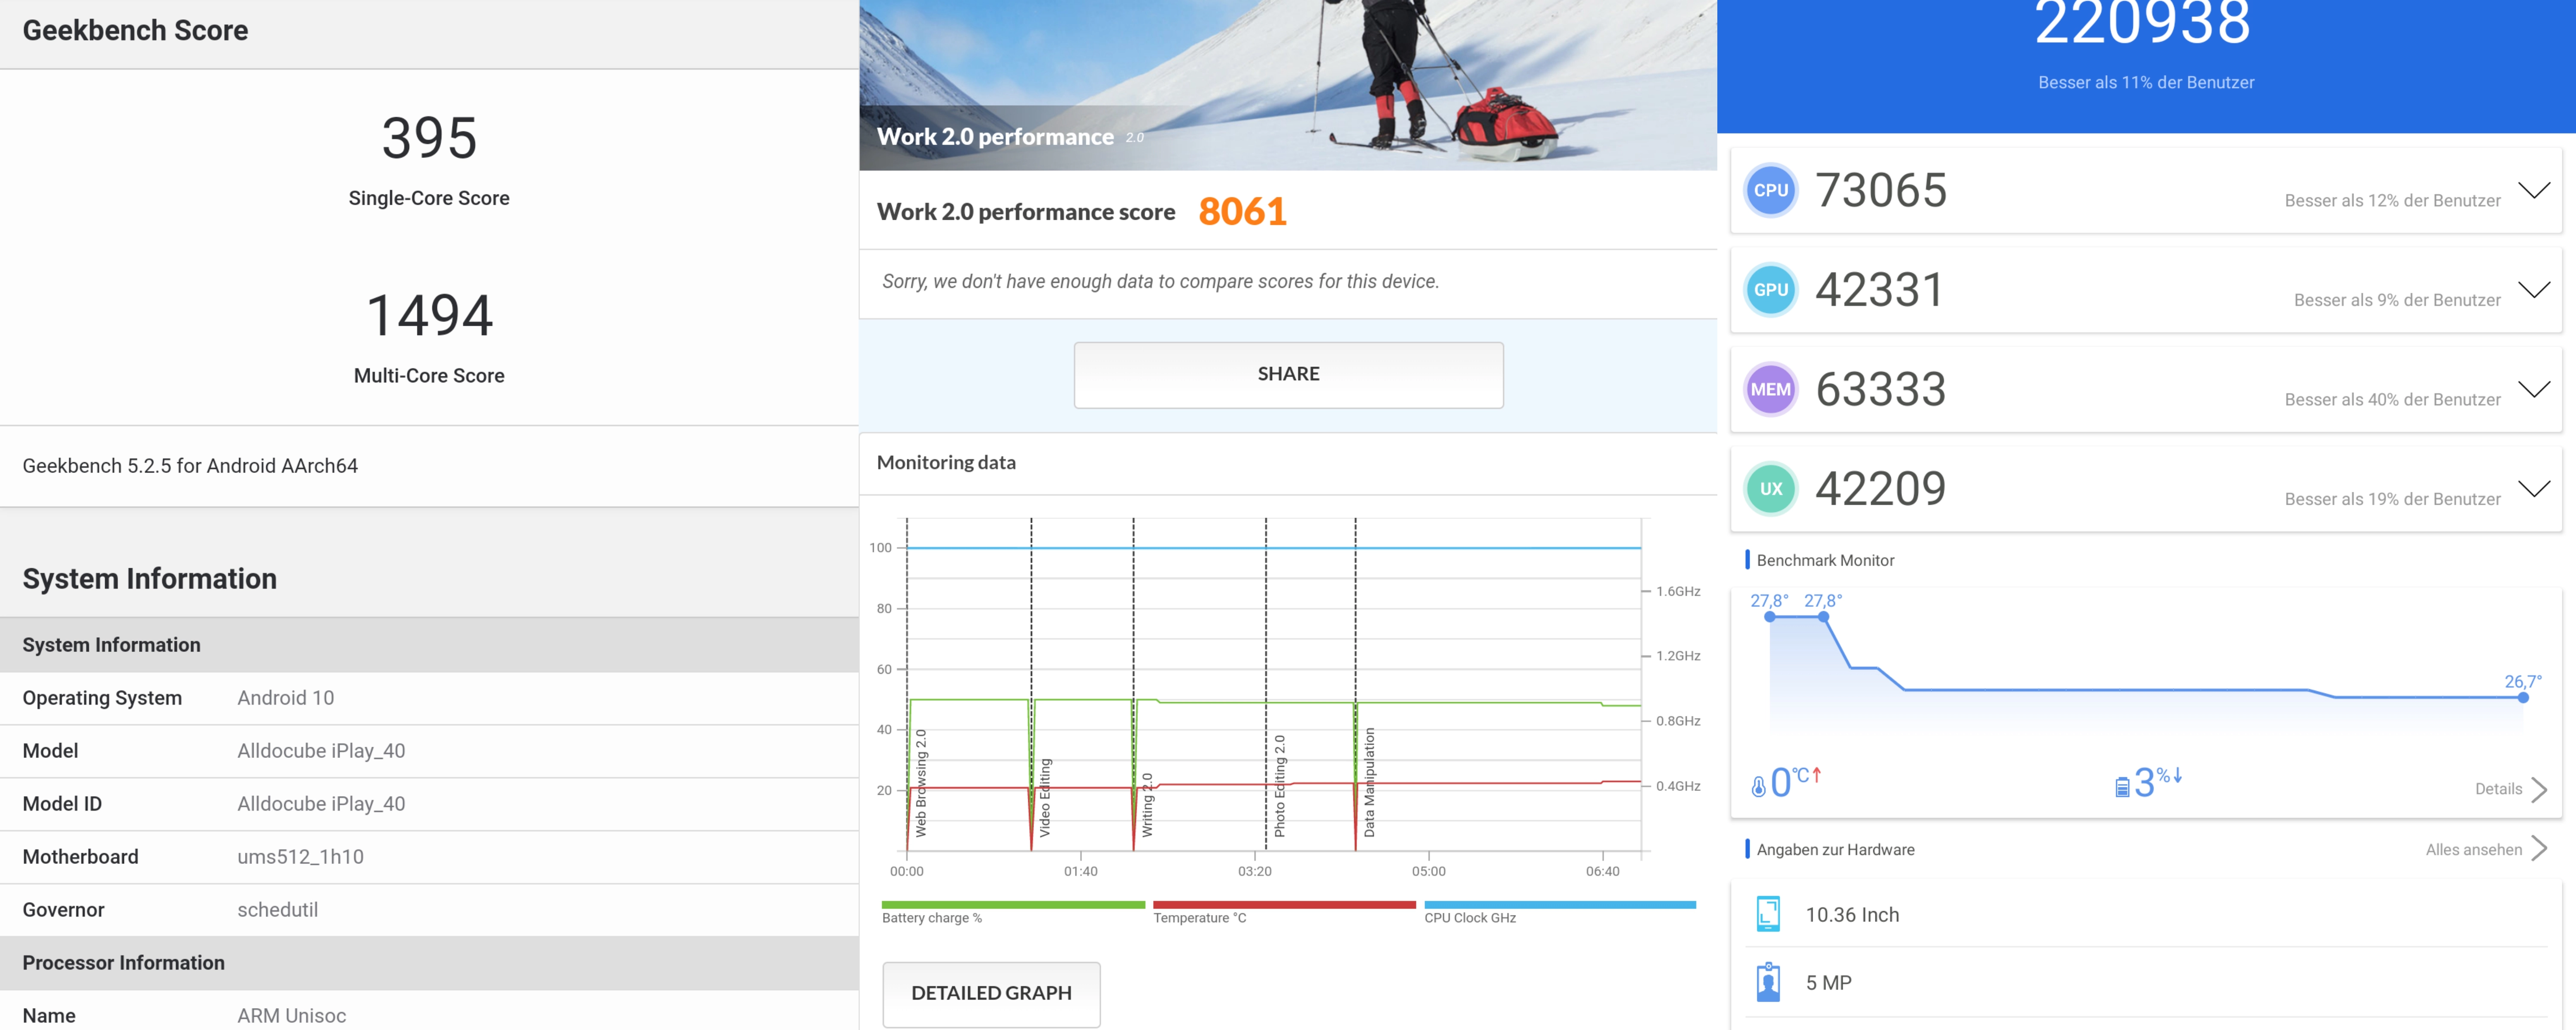Expand the GPU 42331 score row
This screenshot has width=2576, height=1030.
[x=2534, y=290]
